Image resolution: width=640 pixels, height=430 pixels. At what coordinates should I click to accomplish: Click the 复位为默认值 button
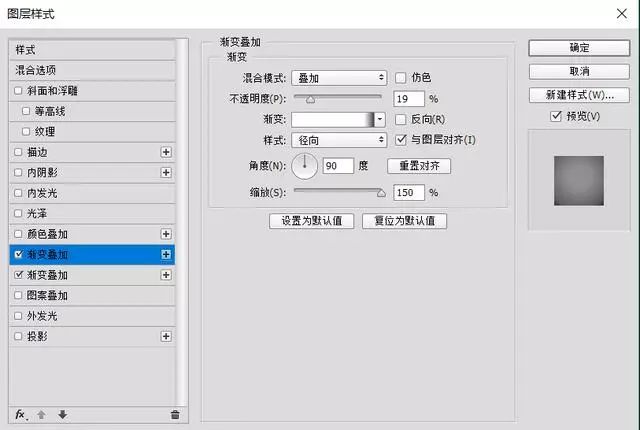pyautogui.click(x=404, y=221)
